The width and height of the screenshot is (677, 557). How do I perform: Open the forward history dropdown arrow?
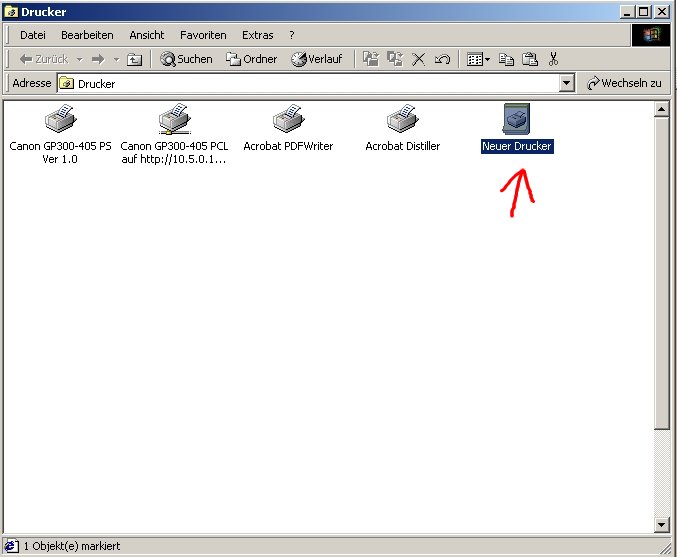[116, 59]
